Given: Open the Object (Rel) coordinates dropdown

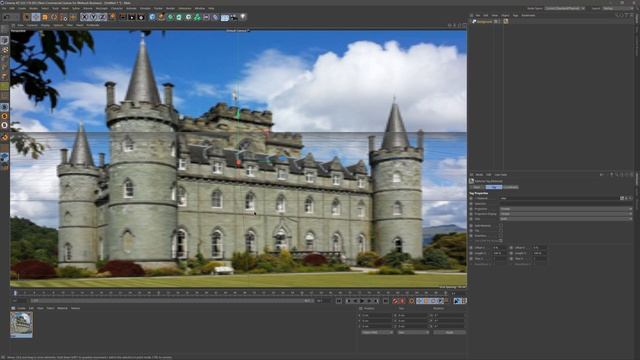Looking at the screenshot, I should [x=377, y=332].
